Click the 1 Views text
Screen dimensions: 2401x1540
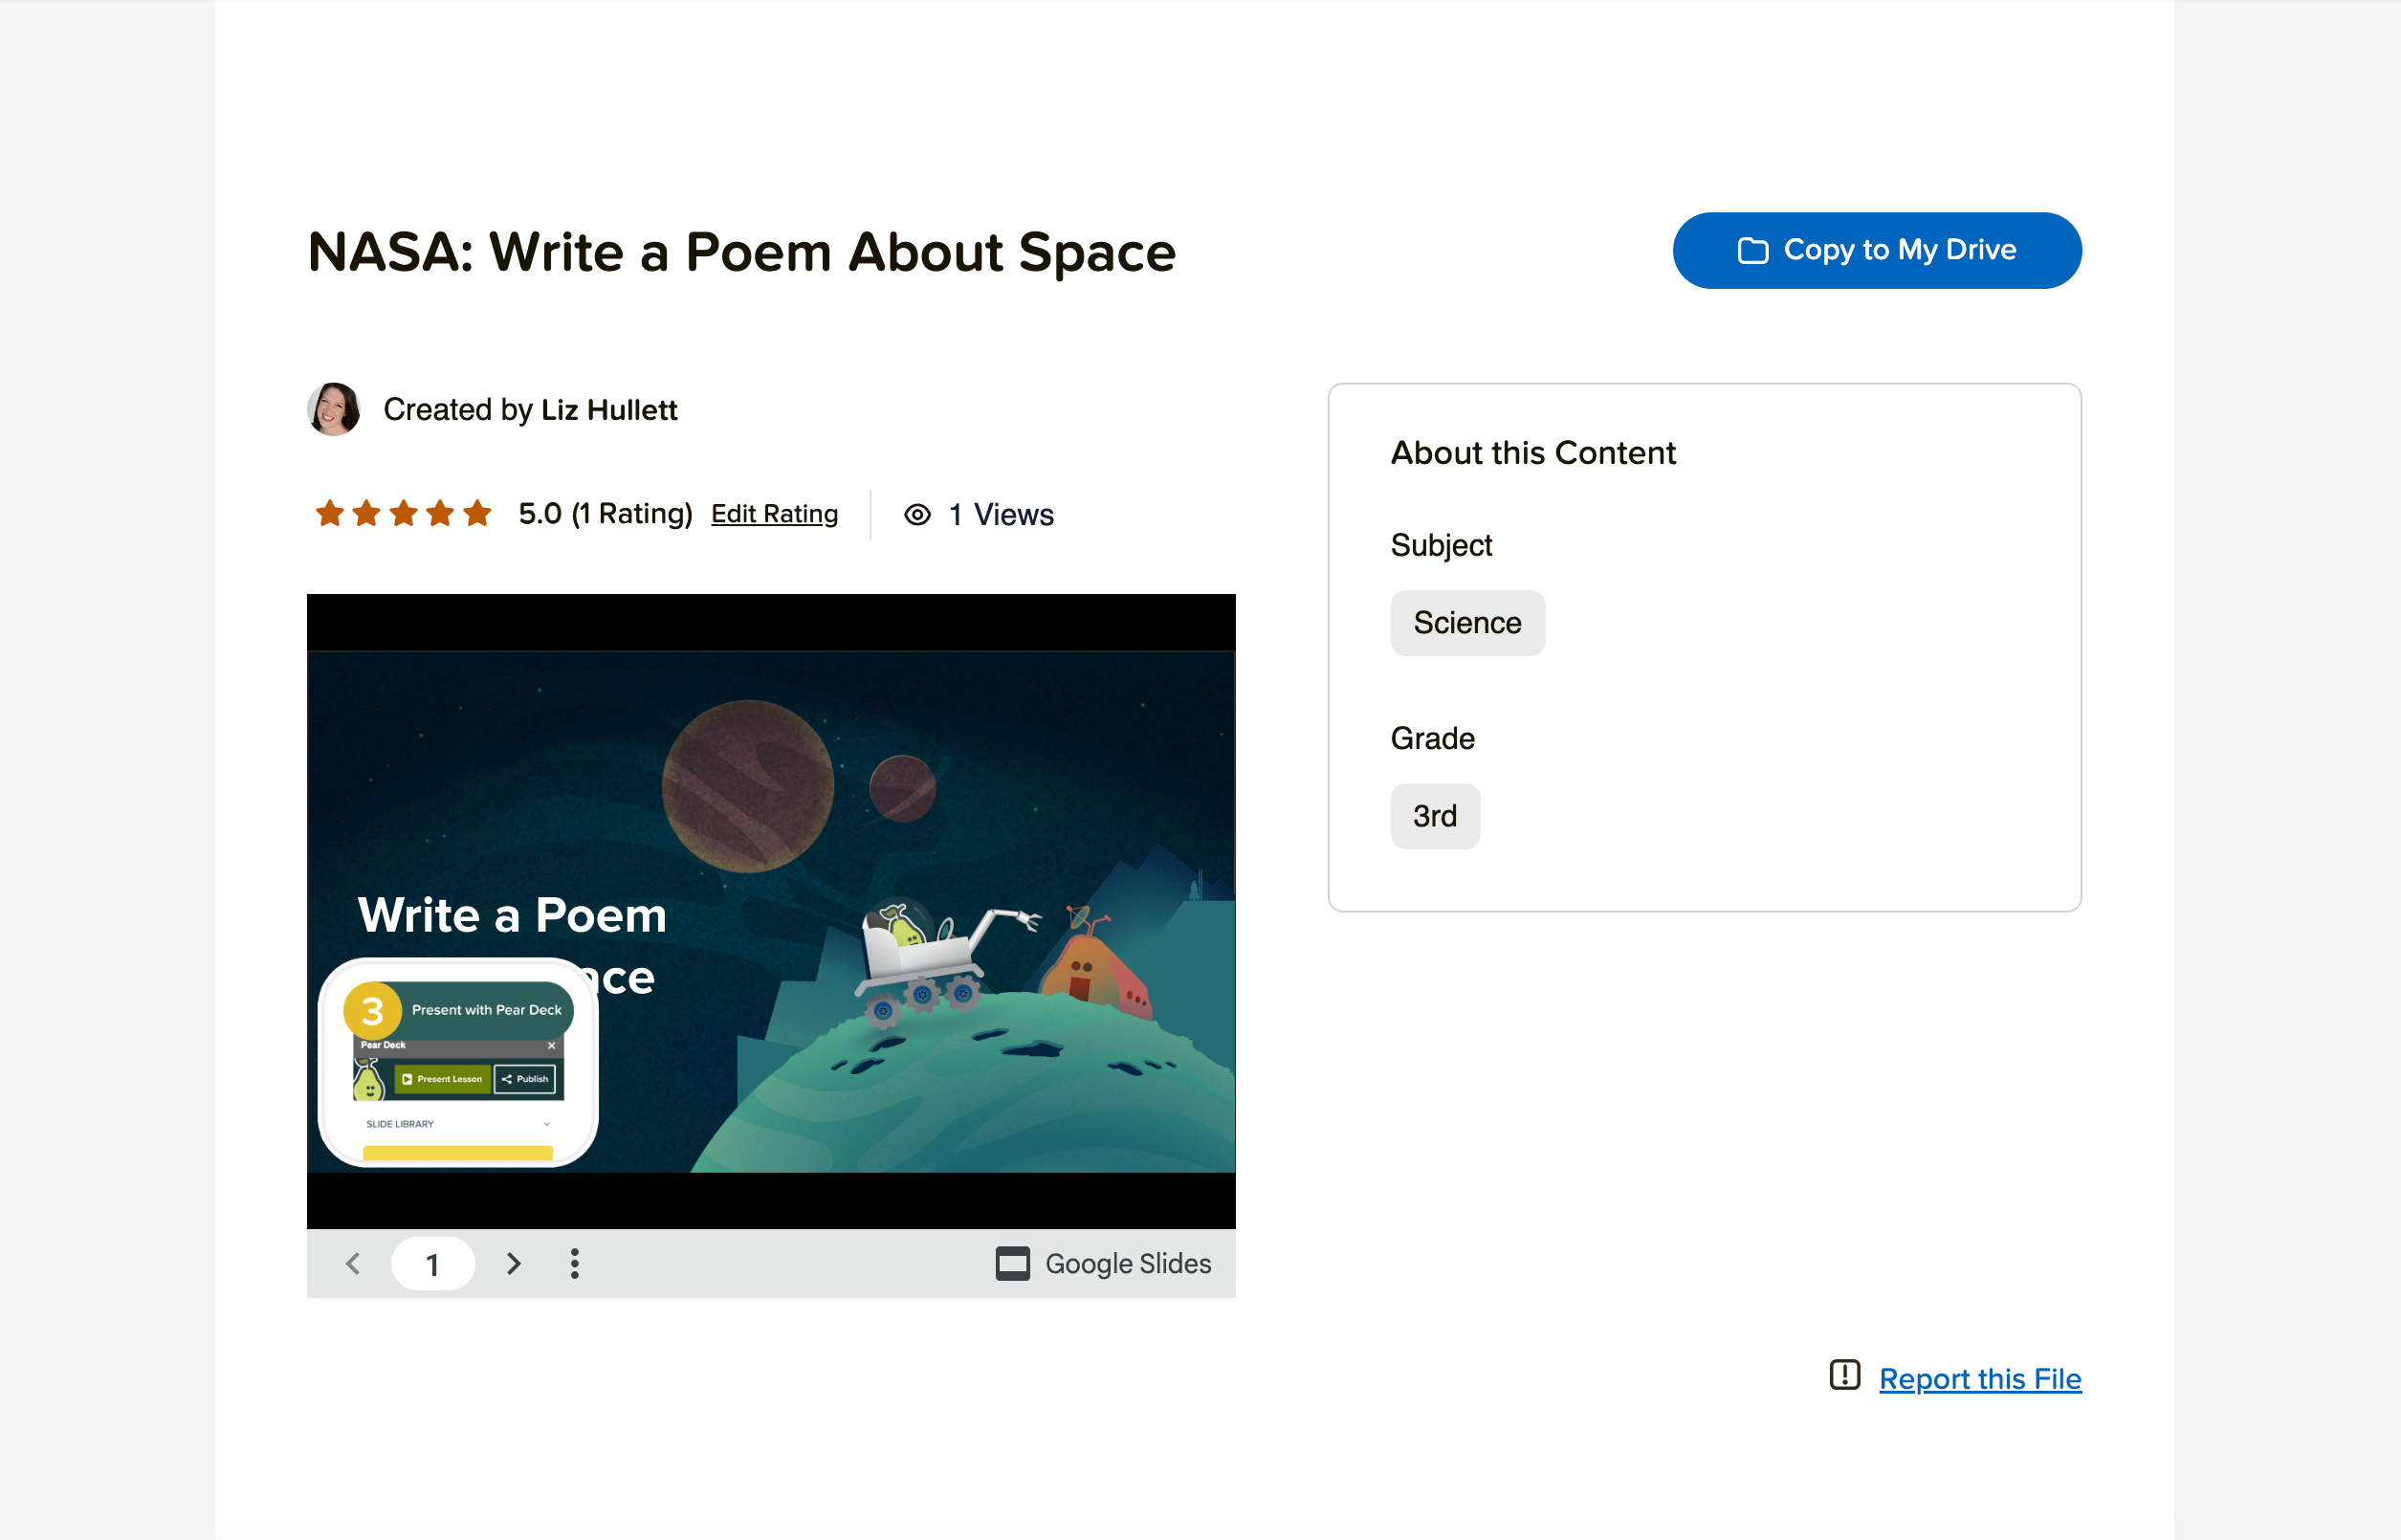(1000, 514)
